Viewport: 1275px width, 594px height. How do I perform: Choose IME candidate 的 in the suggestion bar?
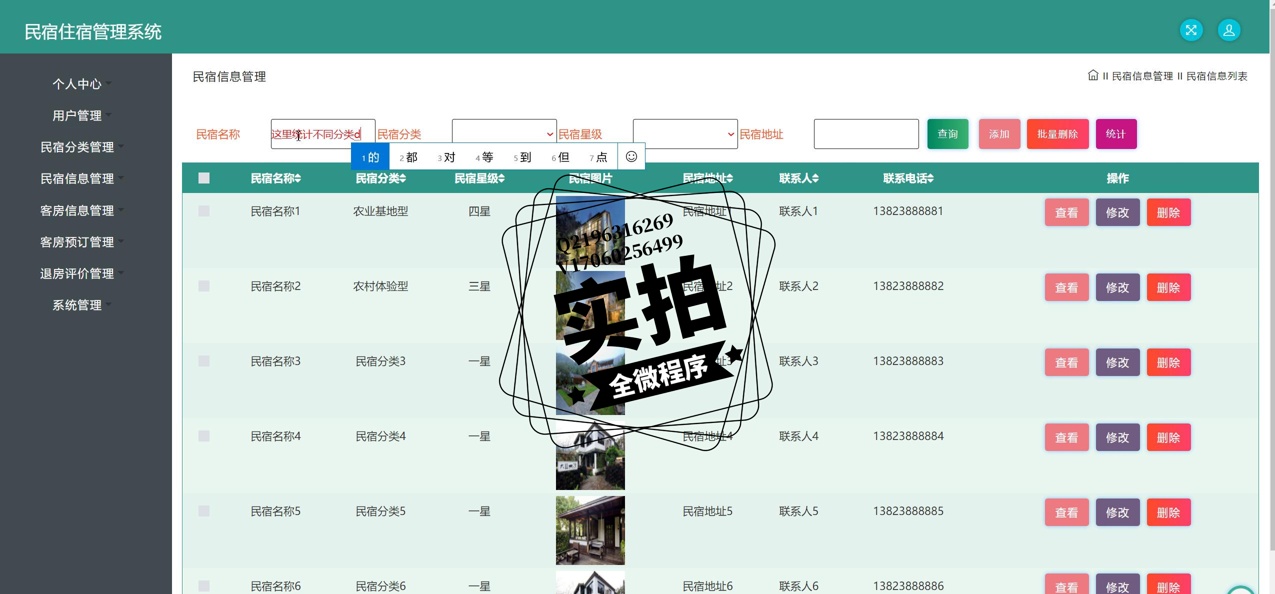click(x=370, y=157)
